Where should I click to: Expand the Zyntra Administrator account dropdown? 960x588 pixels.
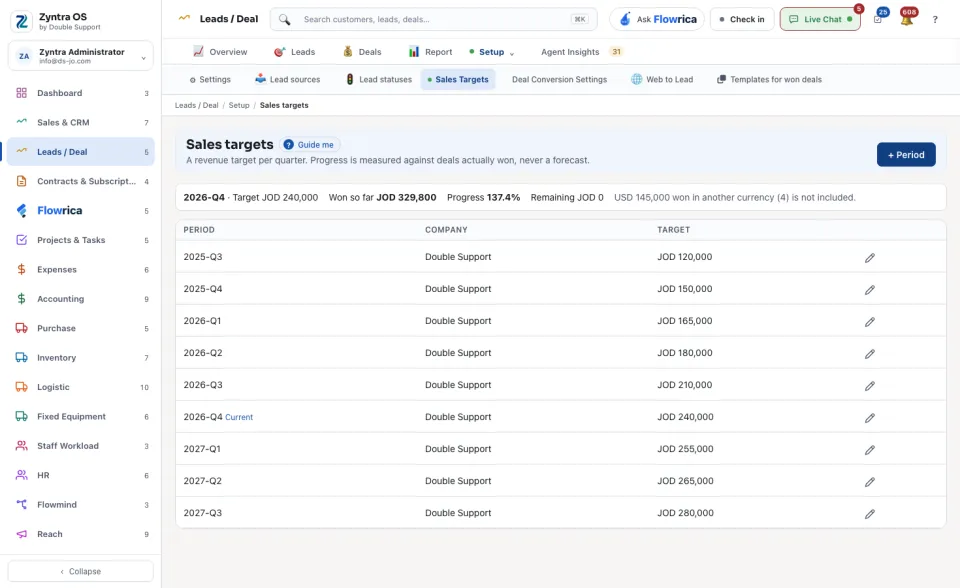[81, 56]
